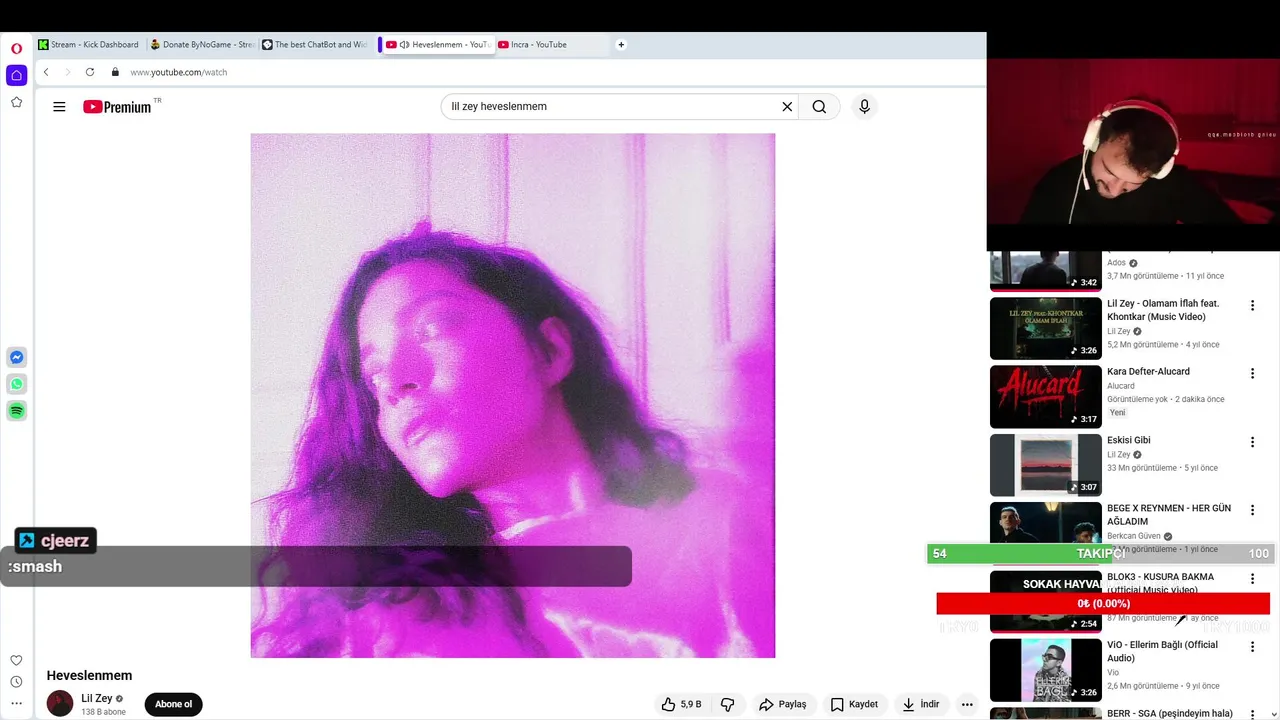Open WhatsApp in Opera sidebar
The image size is (1280, 720).
tap(16, 384)
